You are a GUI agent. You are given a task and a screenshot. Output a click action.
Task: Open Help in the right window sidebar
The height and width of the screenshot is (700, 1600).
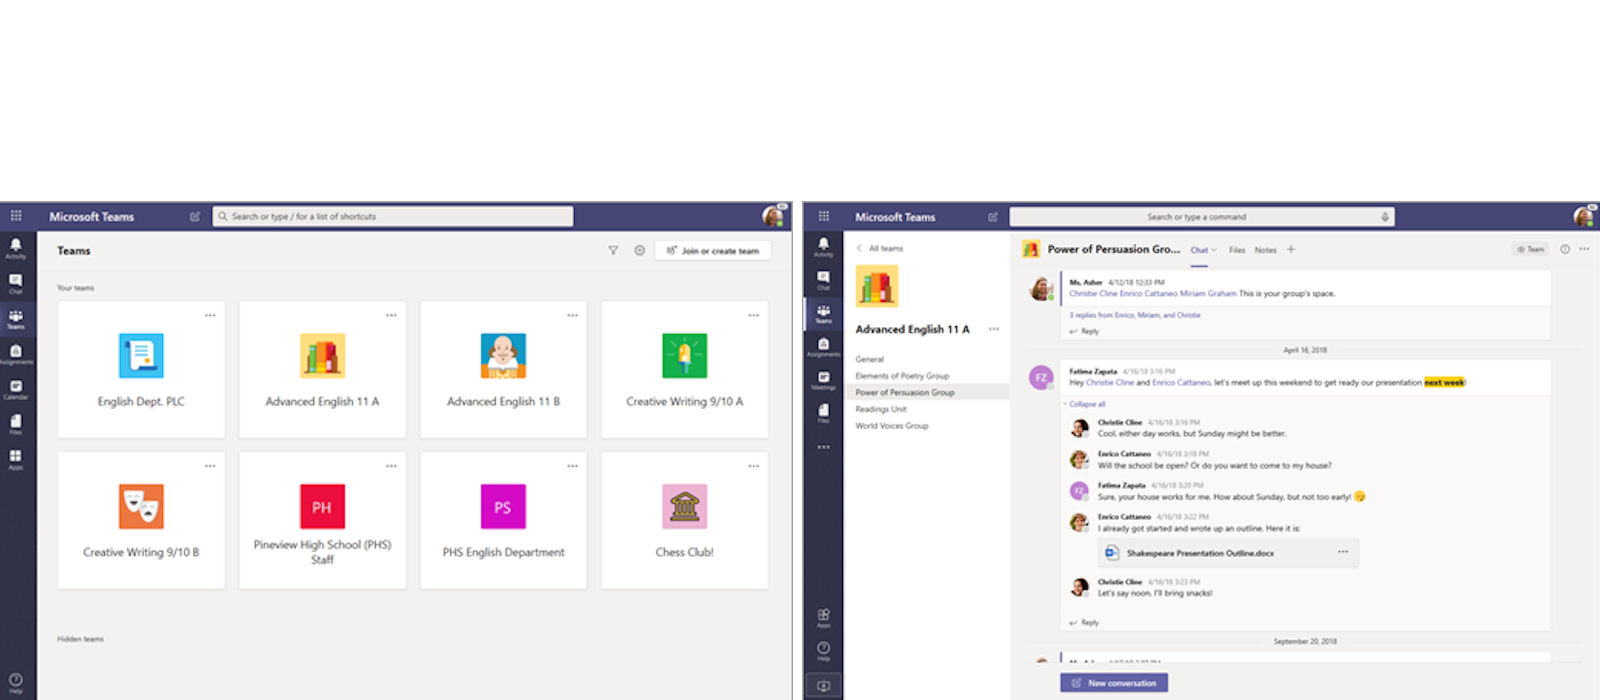[x=823, y=651]
